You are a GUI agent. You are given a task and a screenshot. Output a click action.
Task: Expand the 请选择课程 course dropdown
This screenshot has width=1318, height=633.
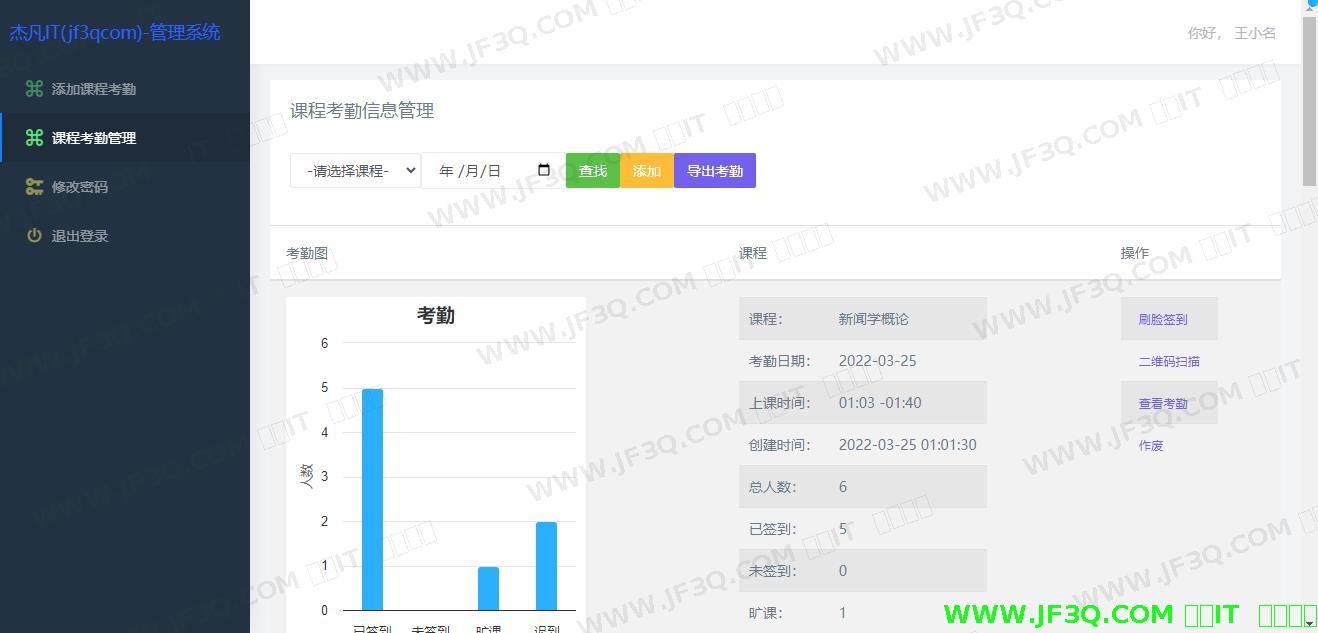tap(355, 171)
